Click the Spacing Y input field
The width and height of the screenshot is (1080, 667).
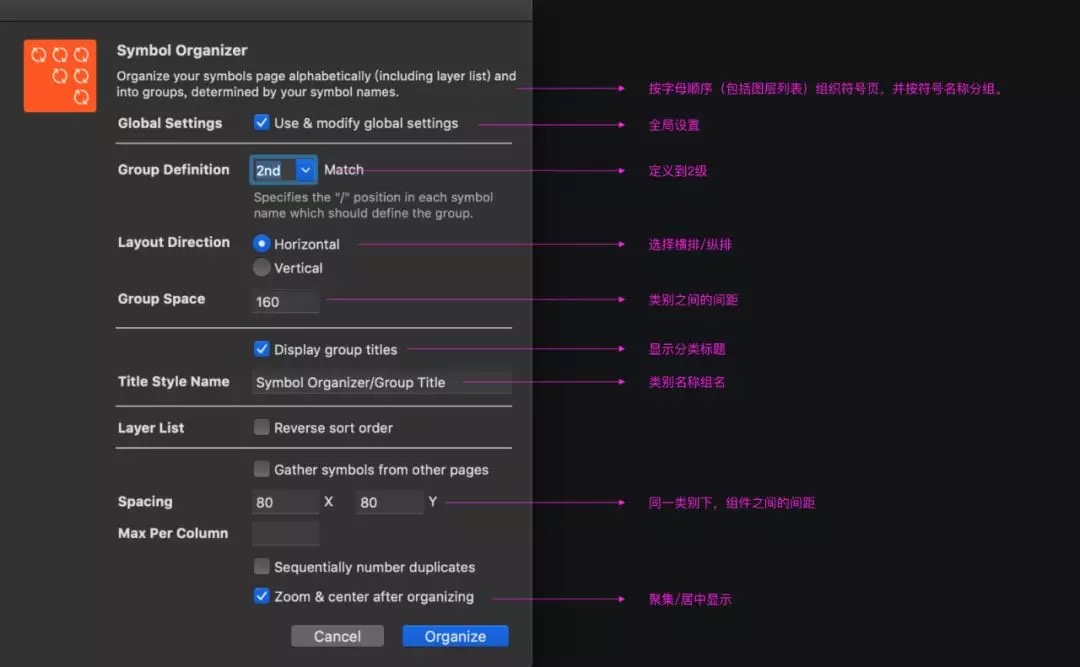point(389,502)
